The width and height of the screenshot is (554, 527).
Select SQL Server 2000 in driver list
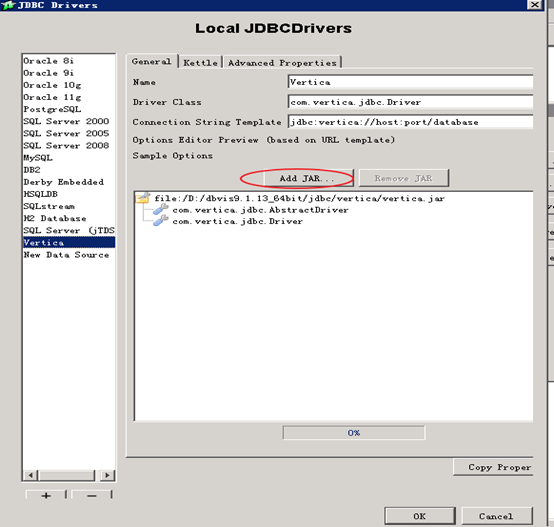(x=69, y=121)
